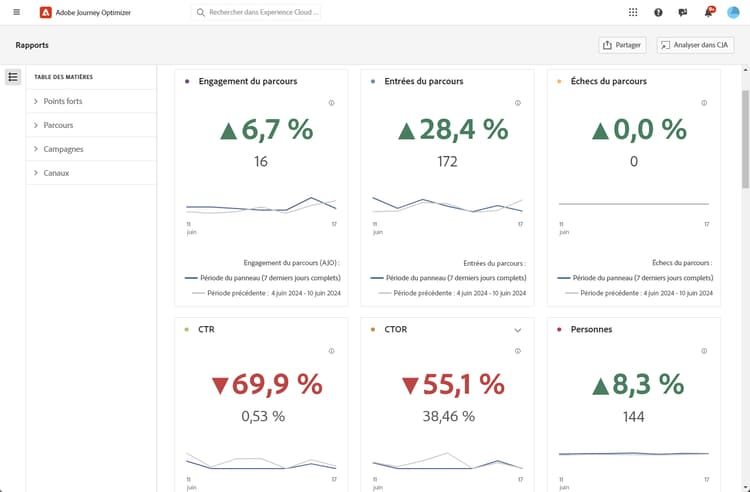The width and height of the screenshot is (750, 492).
Task: Open the user profile avatar
Action: pos(733,12)
